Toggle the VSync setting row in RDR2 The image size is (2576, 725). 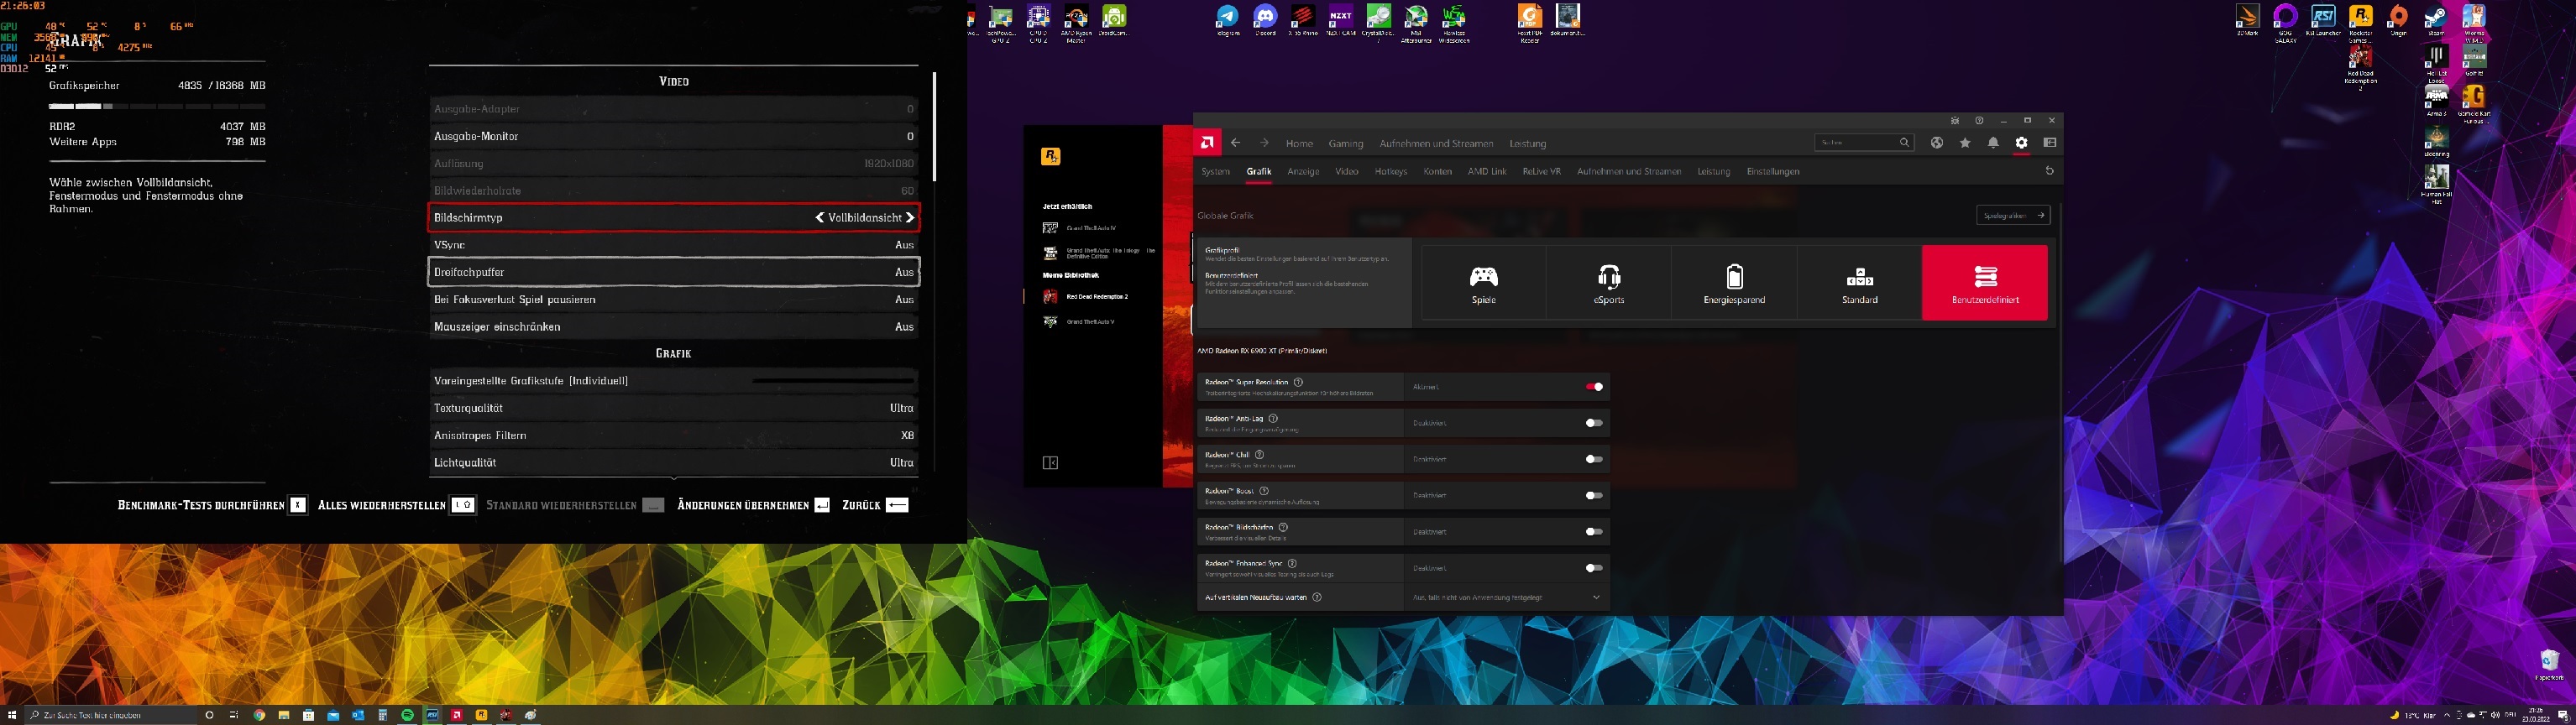[x=674, y=245]
